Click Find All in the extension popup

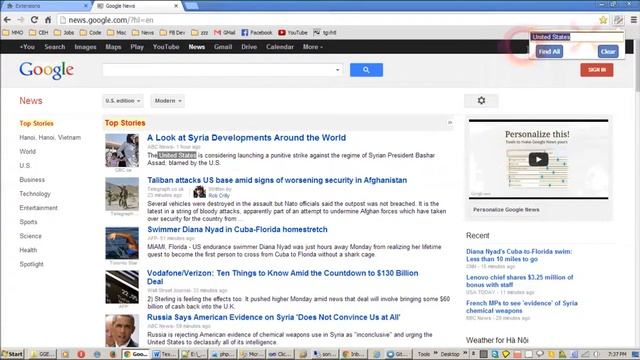click(x=549, y=51)
